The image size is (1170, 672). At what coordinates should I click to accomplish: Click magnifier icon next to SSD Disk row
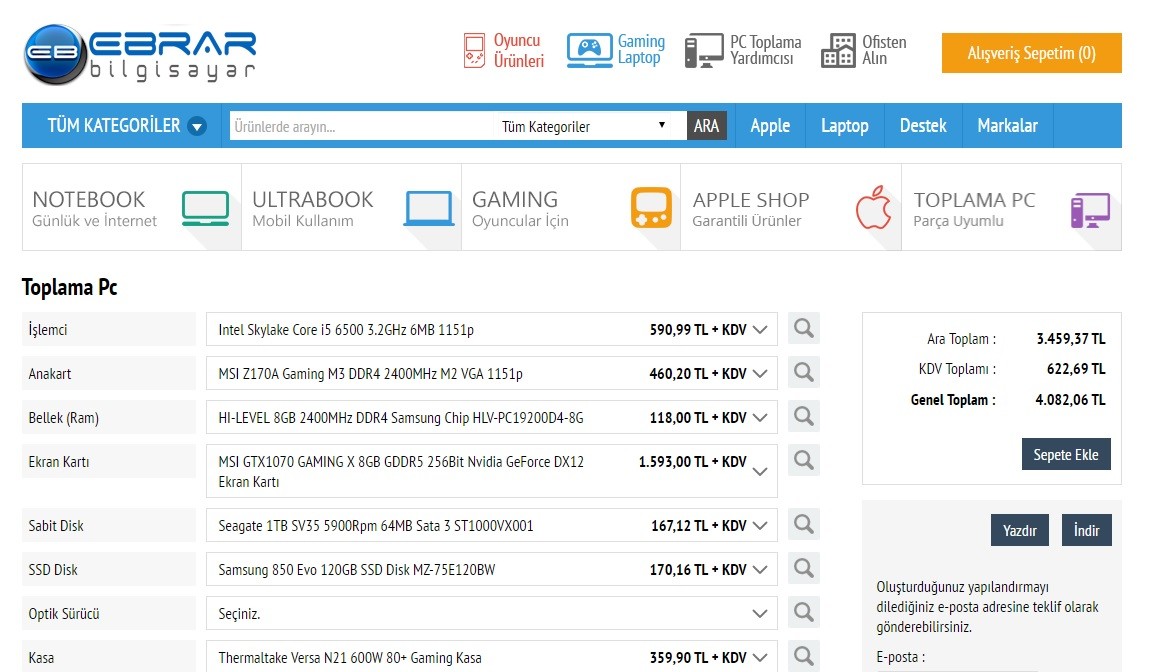click(x=804, y=568)
